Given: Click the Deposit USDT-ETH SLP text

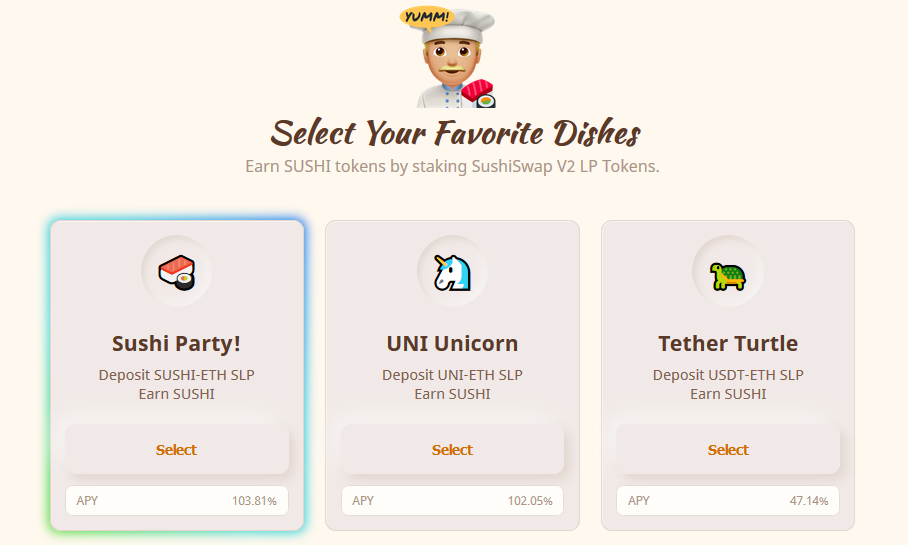Looking at the screenshot, I should tap(728, 375).
